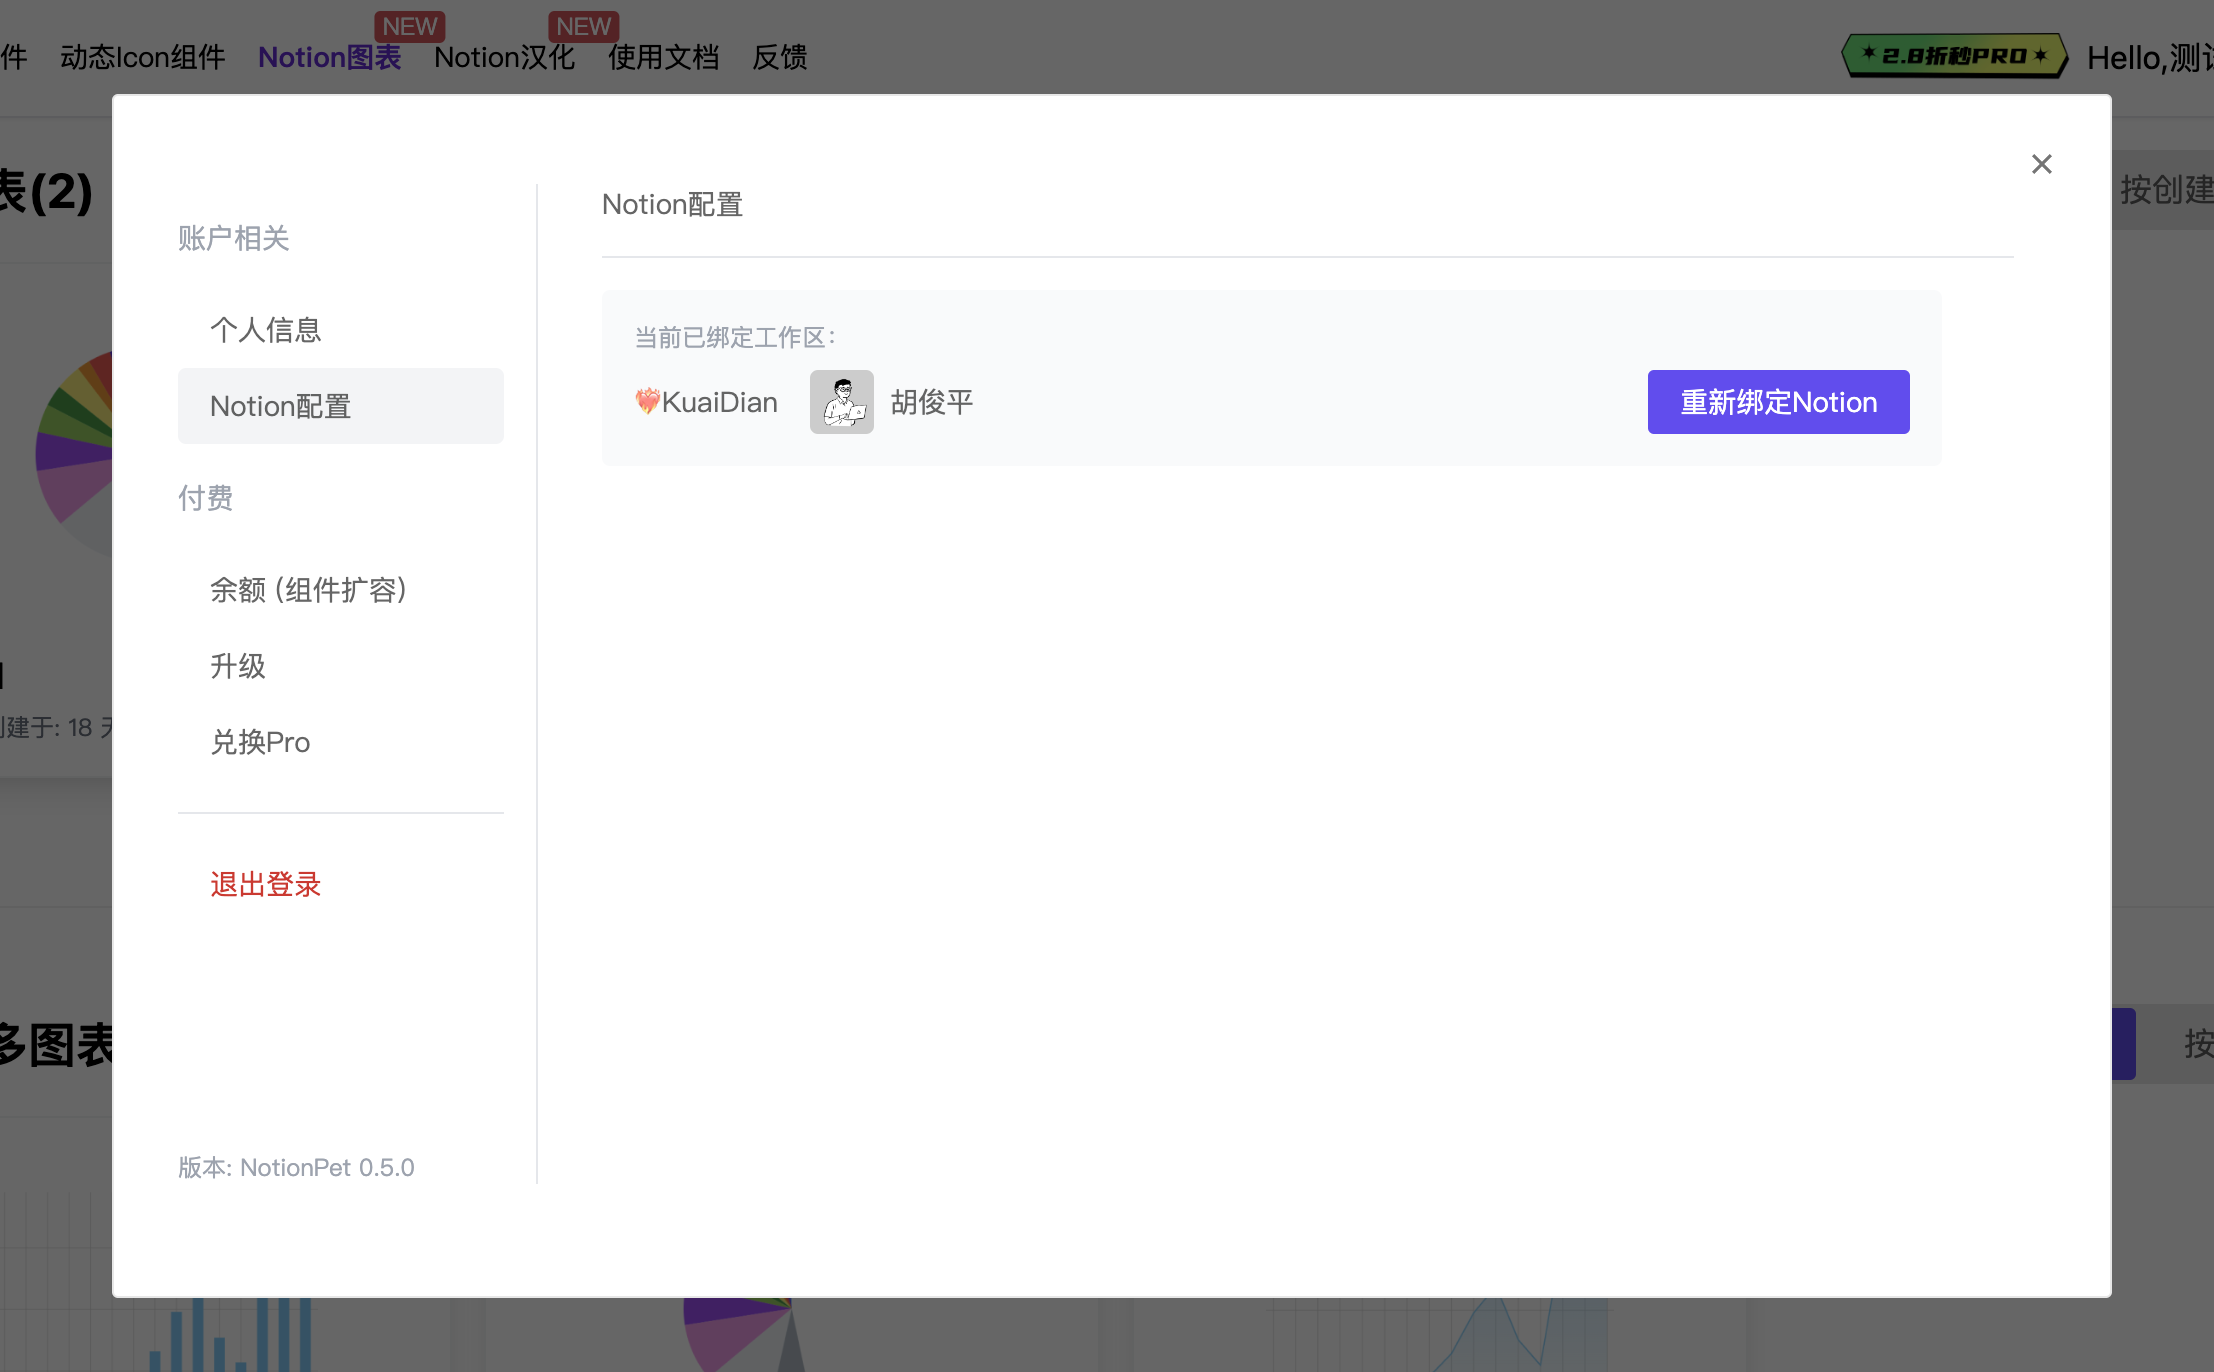The image size is (2214, 1372).
Task: Click the 胡俊平 user avatar image
Action: click(841, 402)
